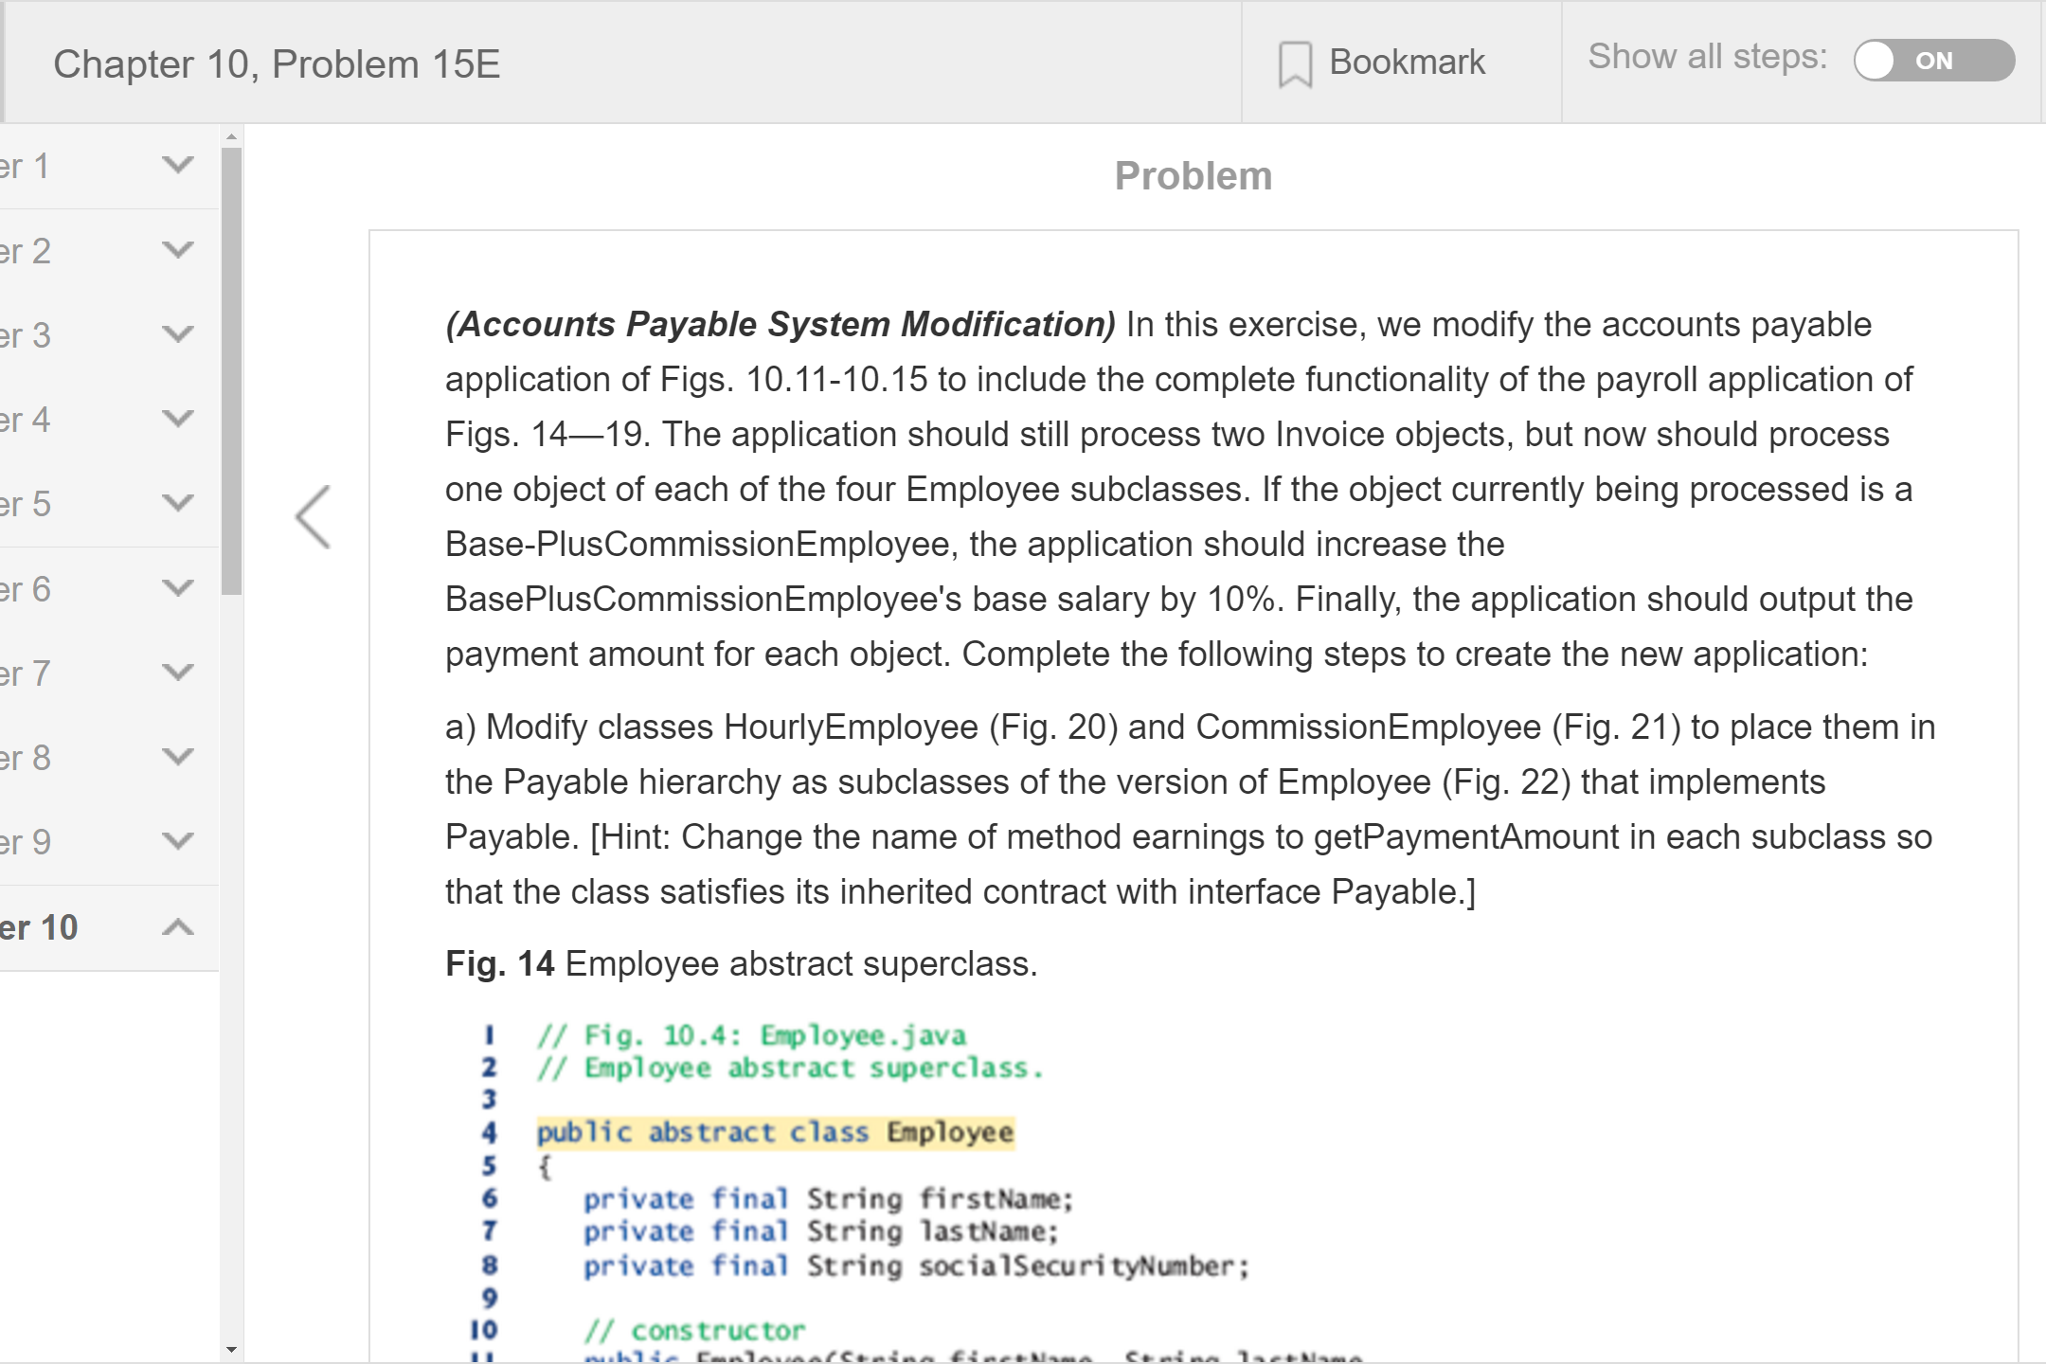
Task: Collapse chapter 10 with the up chevron
Action: pyautogui.click(x=177, y=927)
